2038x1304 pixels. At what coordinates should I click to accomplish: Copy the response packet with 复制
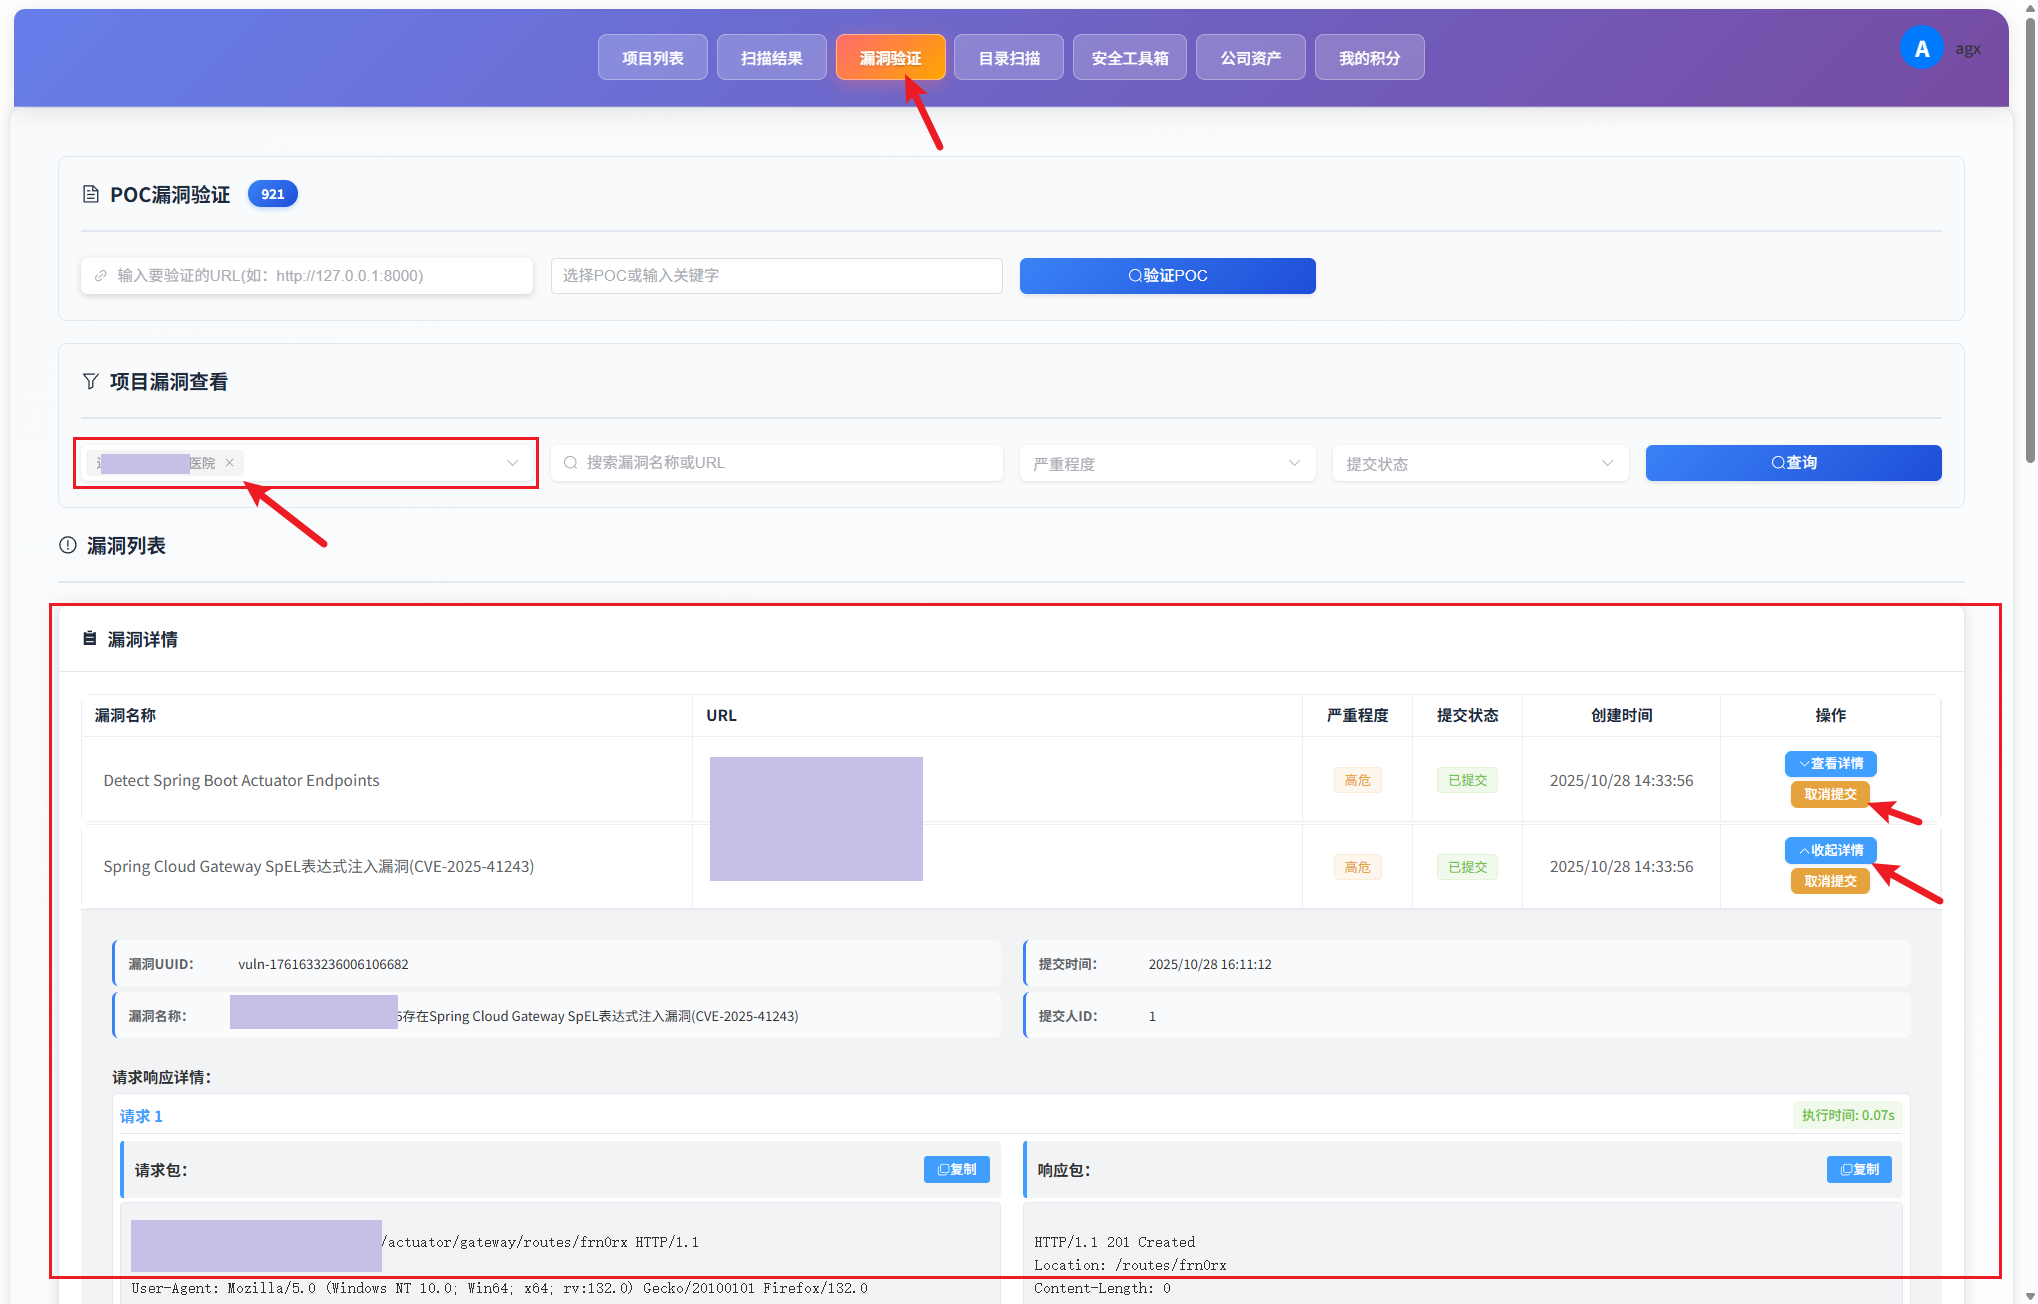1859,1169
